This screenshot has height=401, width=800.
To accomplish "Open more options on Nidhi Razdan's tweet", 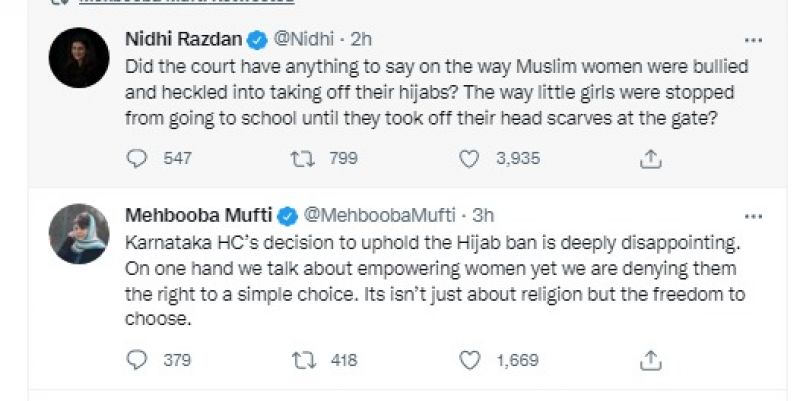I will [x=755, y=40].
